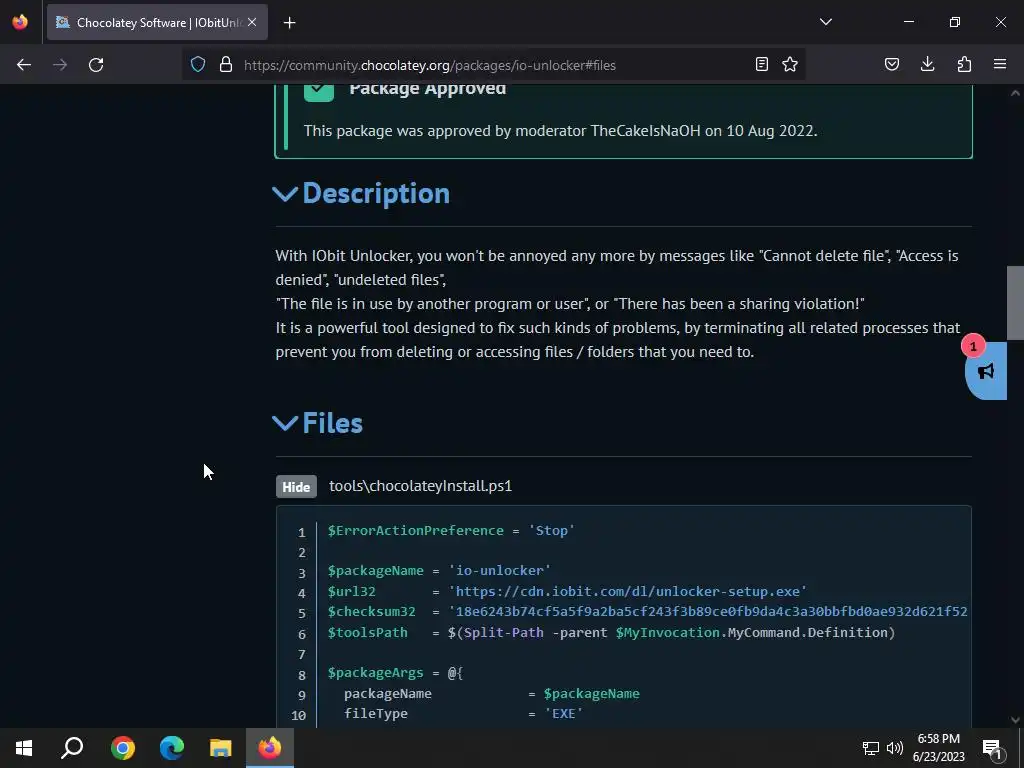1024x768 pixels.
Task: Open the tracking protection shield icon
Action: [198, 65]
